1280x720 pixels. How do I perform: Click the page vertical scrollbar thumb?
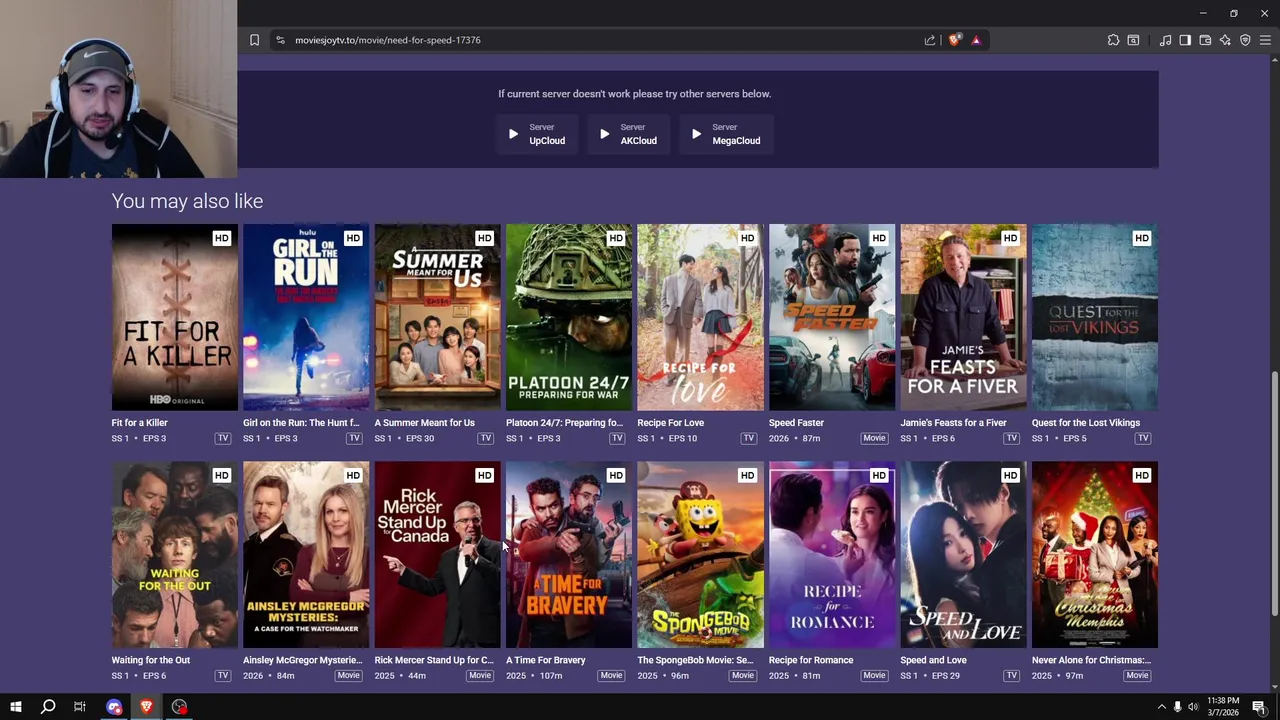(x=1274, y=494)
